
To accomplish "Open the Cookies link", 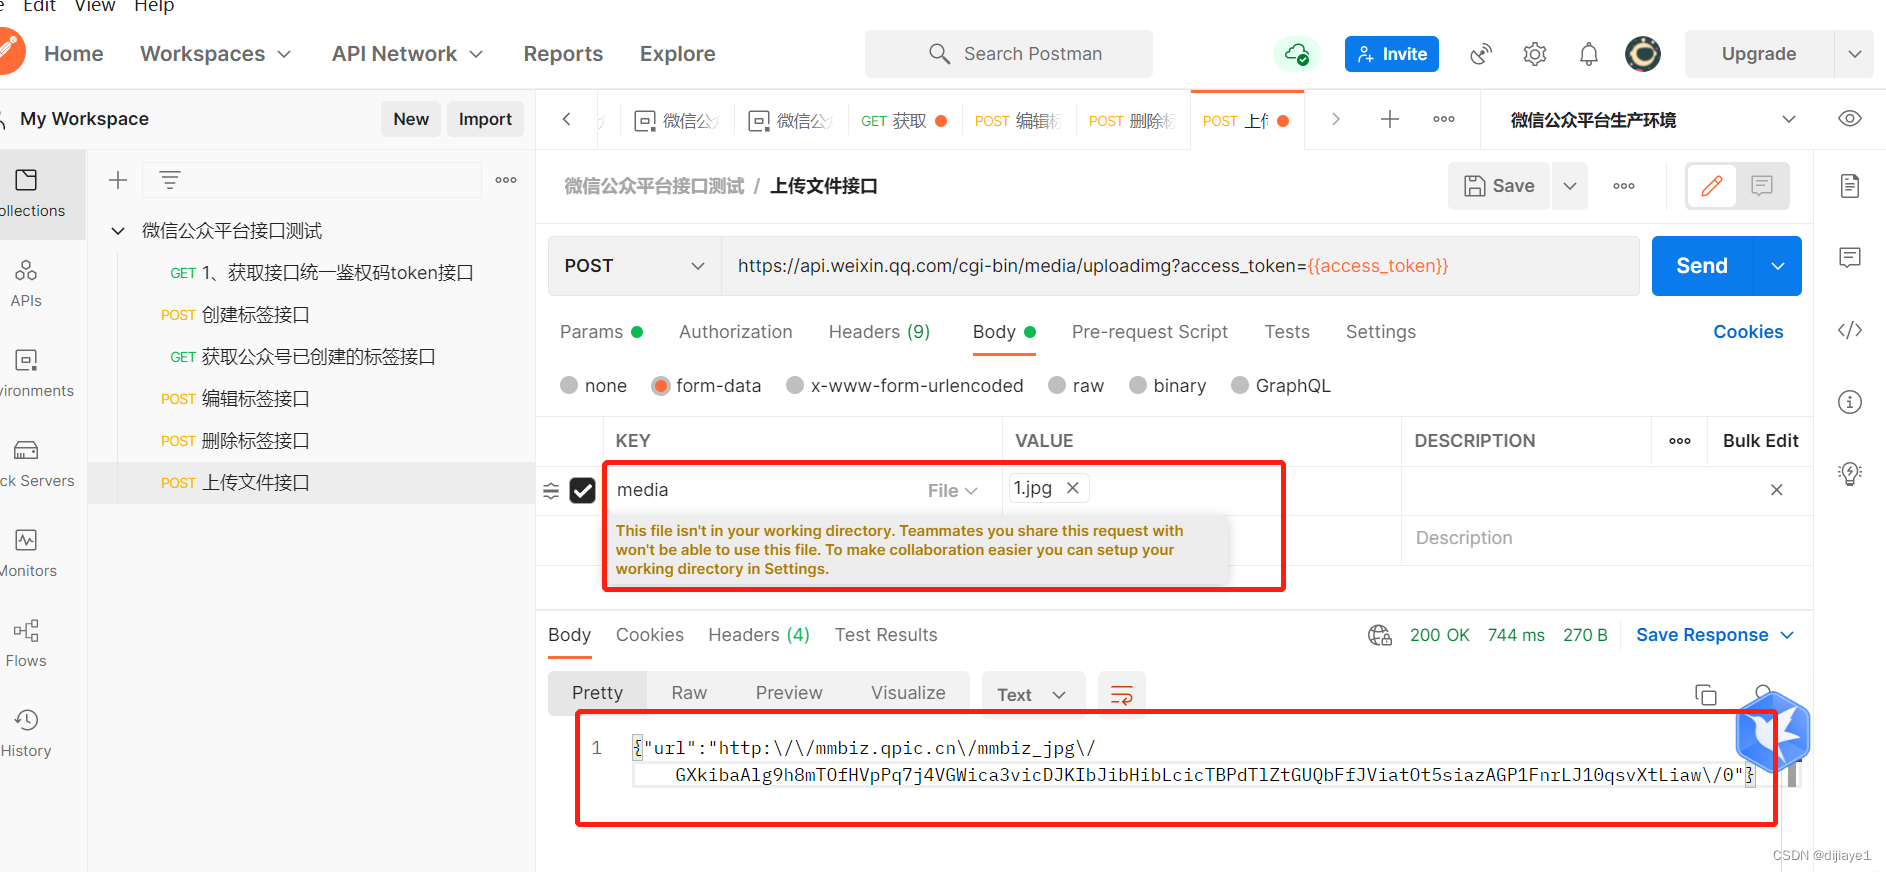I will pos(1748,332).
